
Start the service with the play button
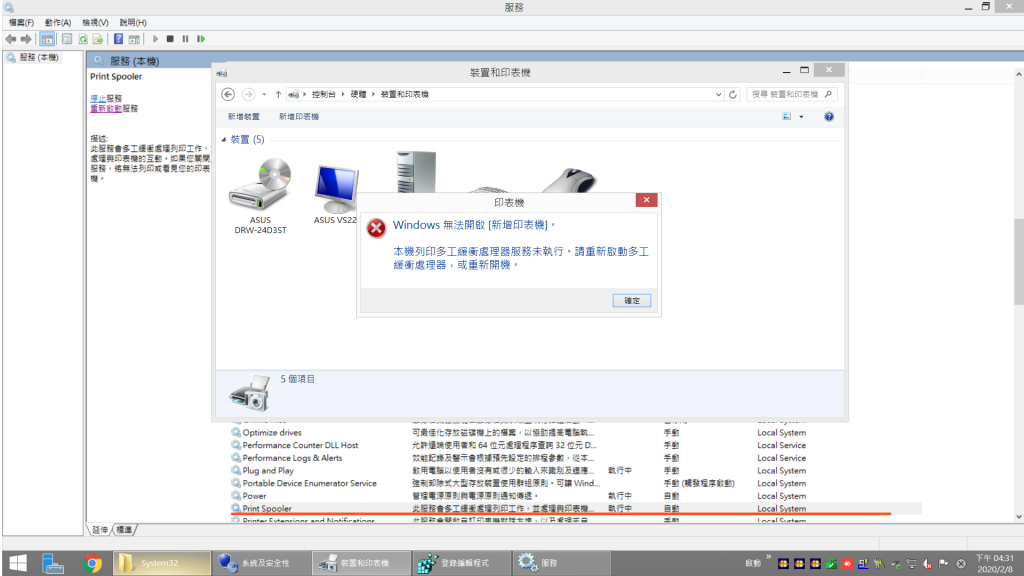(155, 39)
